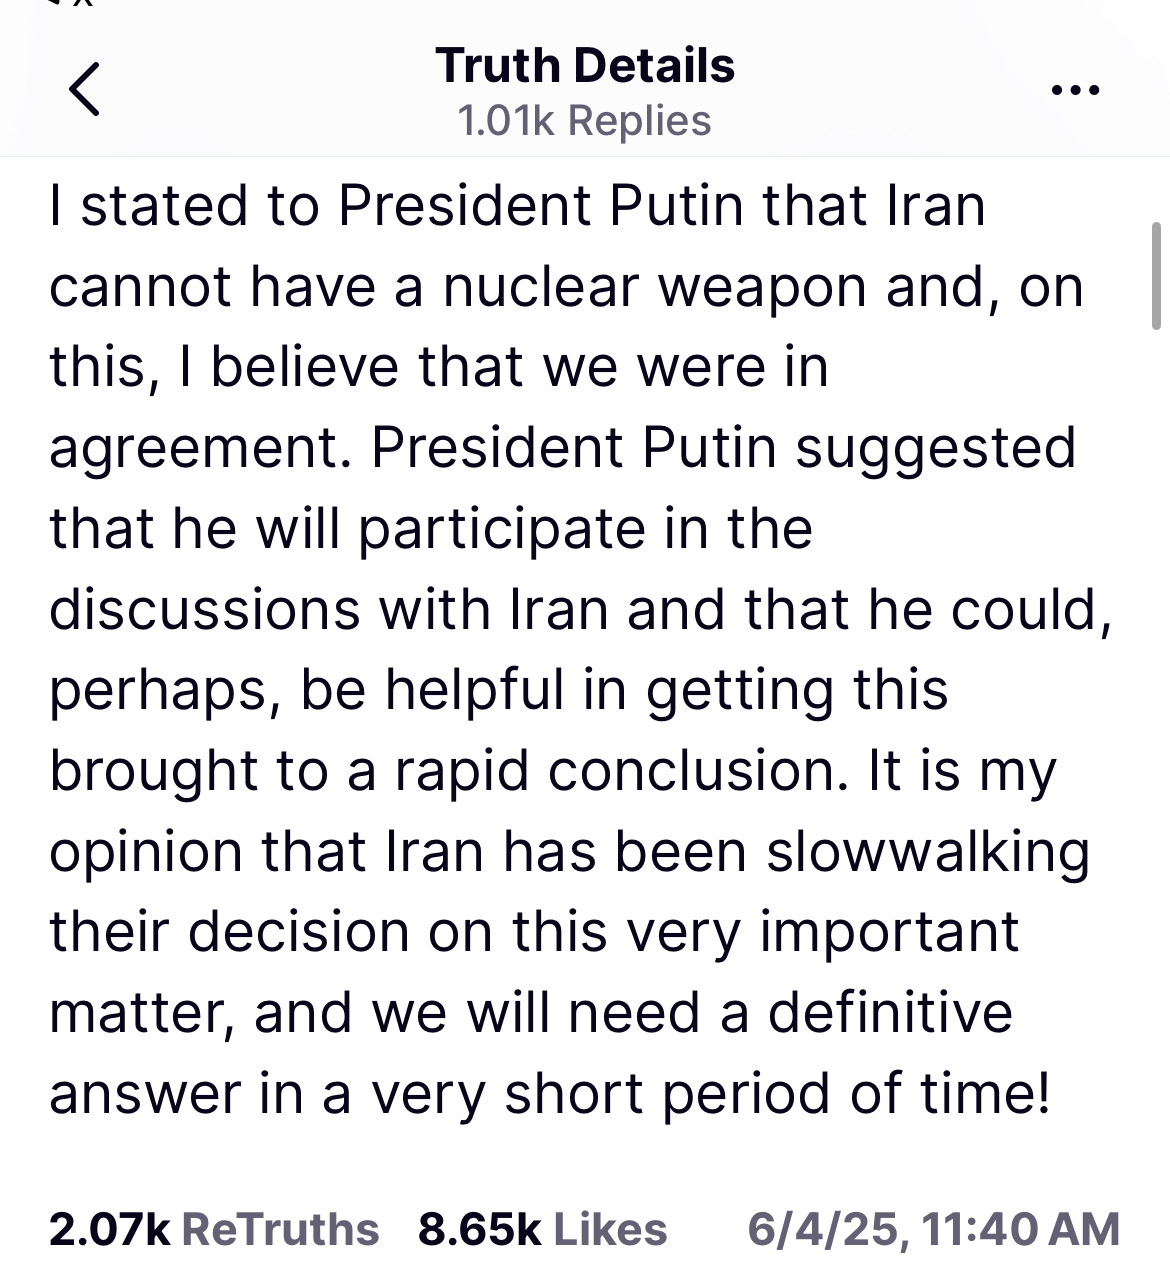
Task: Open the 8.65k Likes list
Action: [x=542, y=1229]
